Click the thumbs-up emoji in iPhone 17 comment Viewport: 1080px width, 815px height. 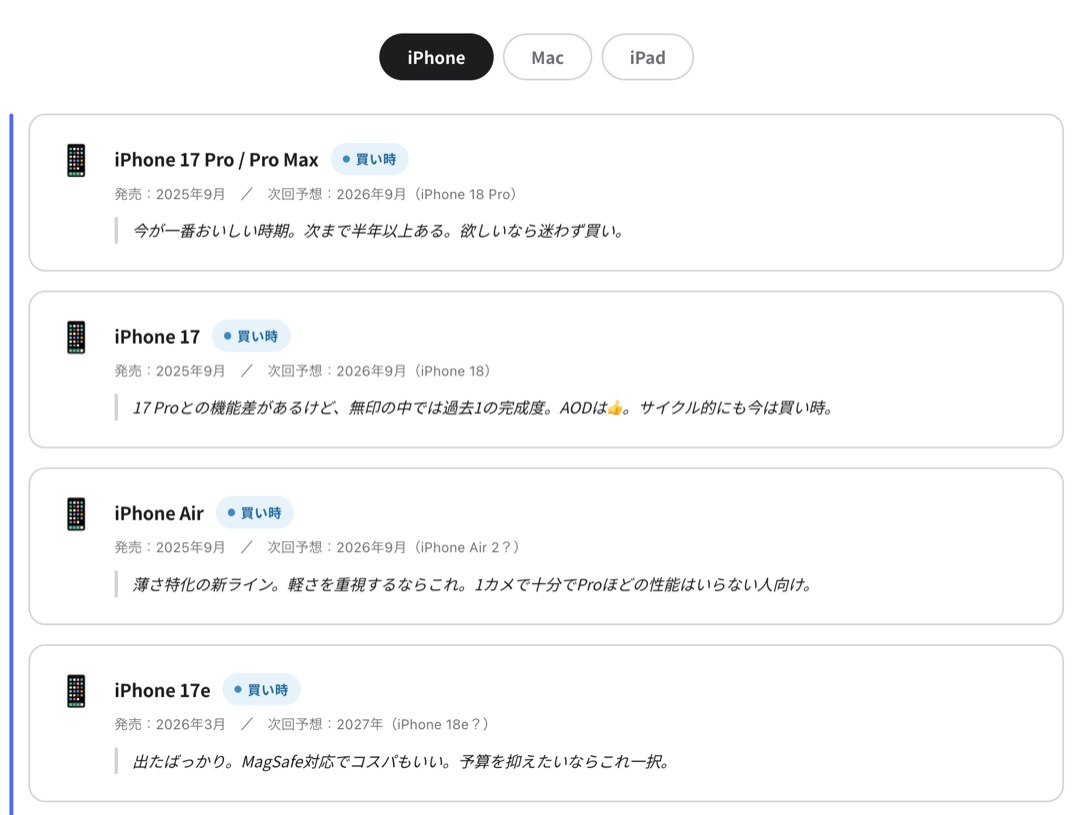click(615, 408)
